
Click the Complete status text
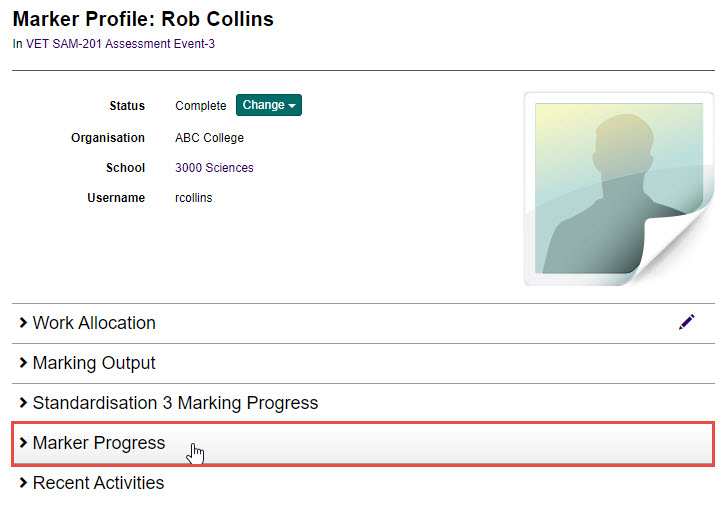[x=200, y=106]
